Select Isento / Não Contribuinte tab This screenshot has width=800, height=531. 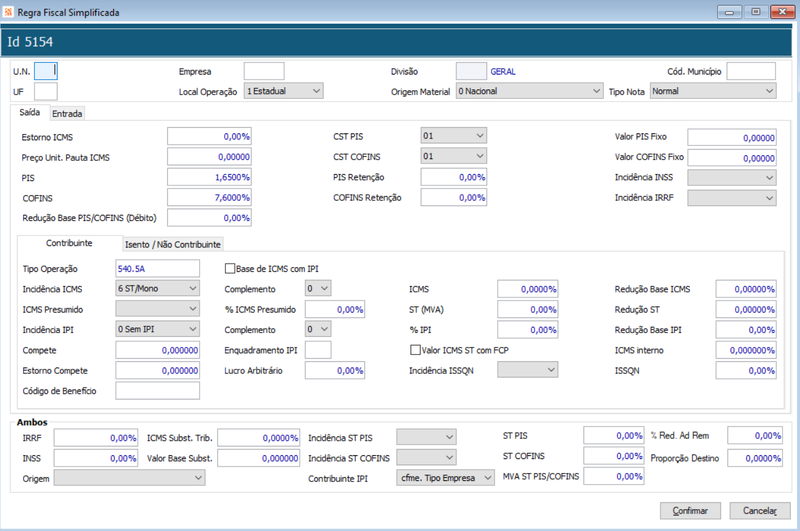pyautogui.click(x=173, y=244)
